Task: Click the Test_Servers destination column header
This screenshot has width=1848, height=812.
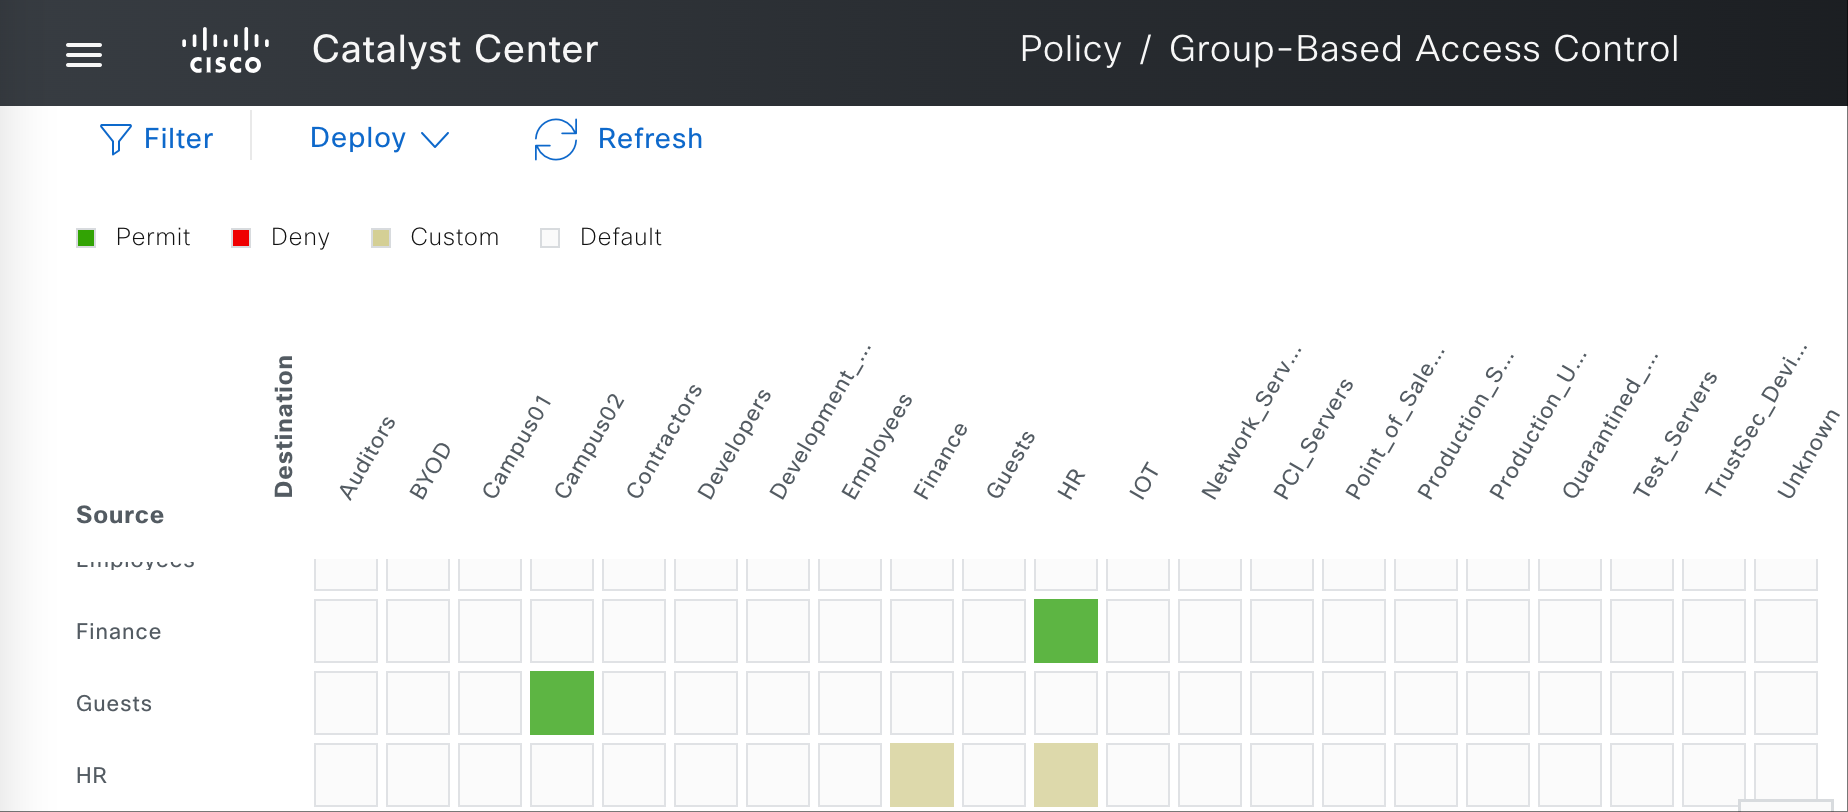Action: click(x=1675, y=434)
